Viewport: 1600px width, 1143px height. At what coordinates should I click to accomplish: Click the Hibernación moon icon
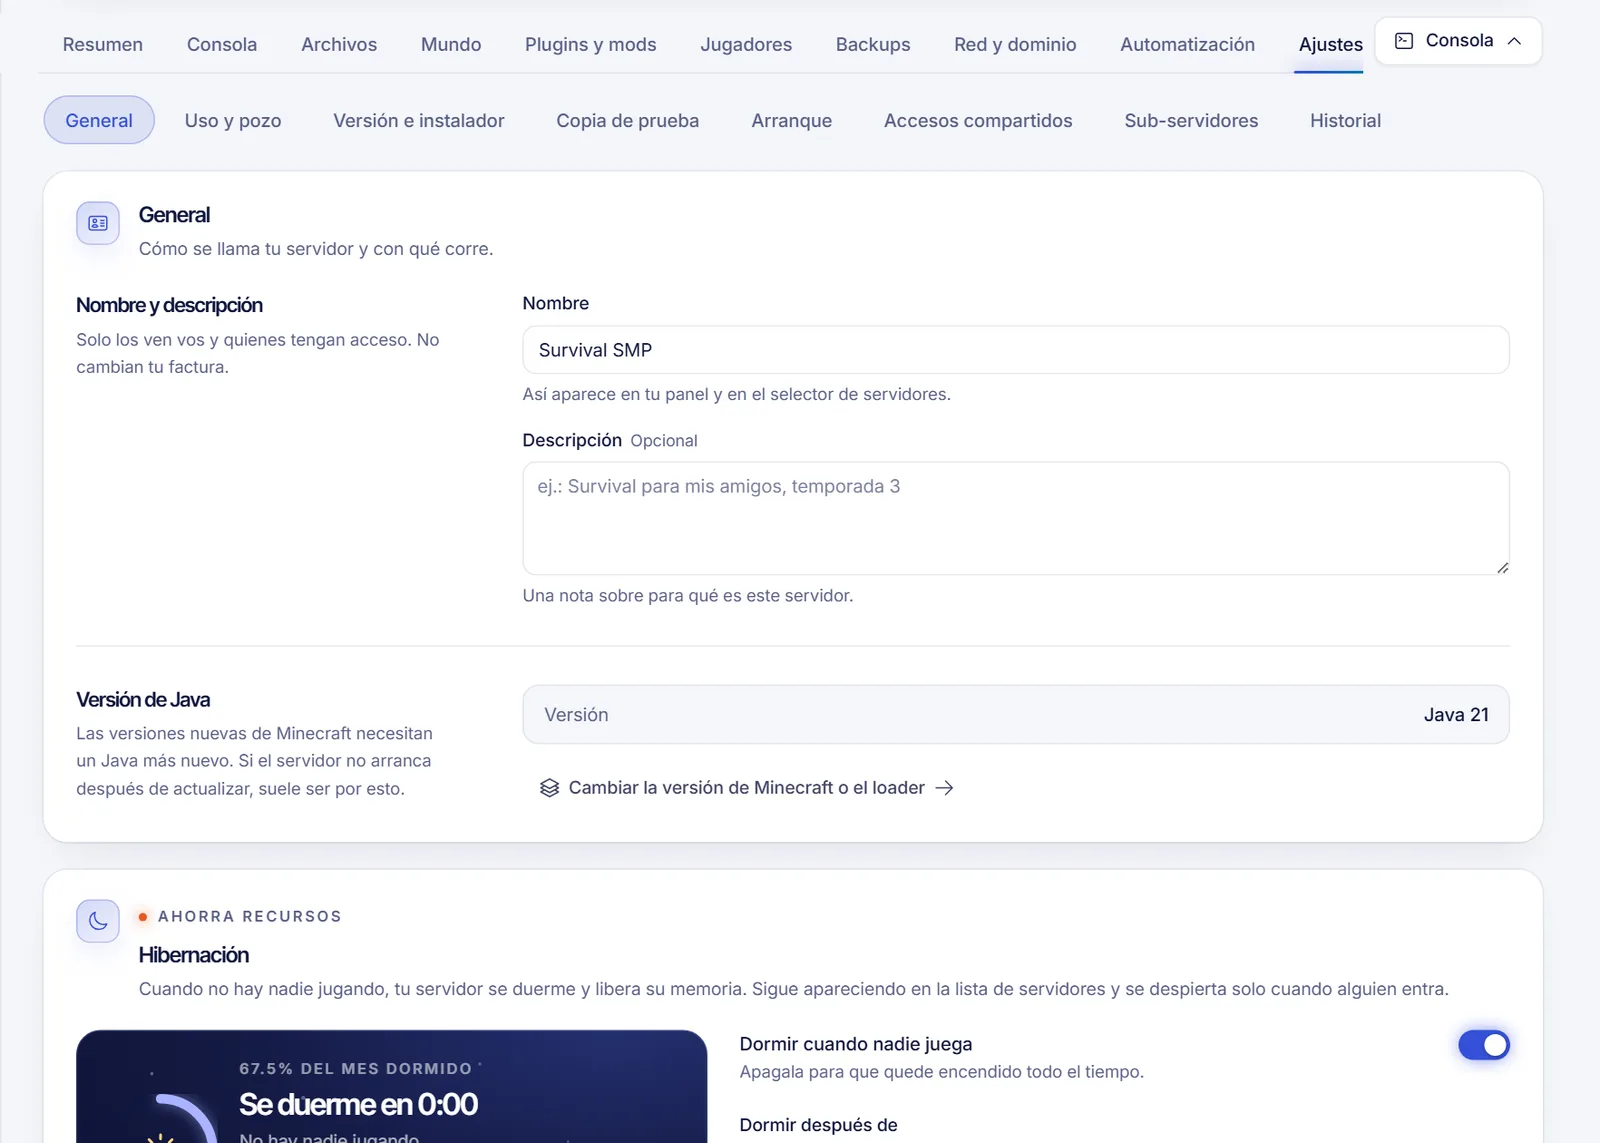98,921
